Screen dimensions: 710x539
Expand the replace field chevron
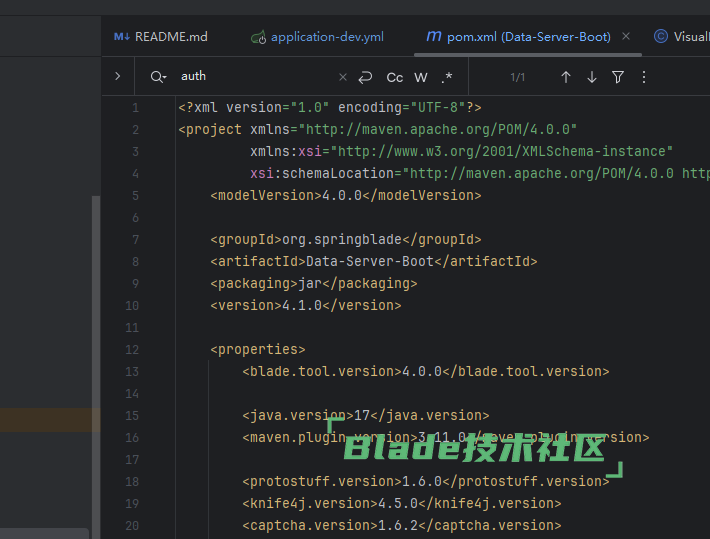117,76
